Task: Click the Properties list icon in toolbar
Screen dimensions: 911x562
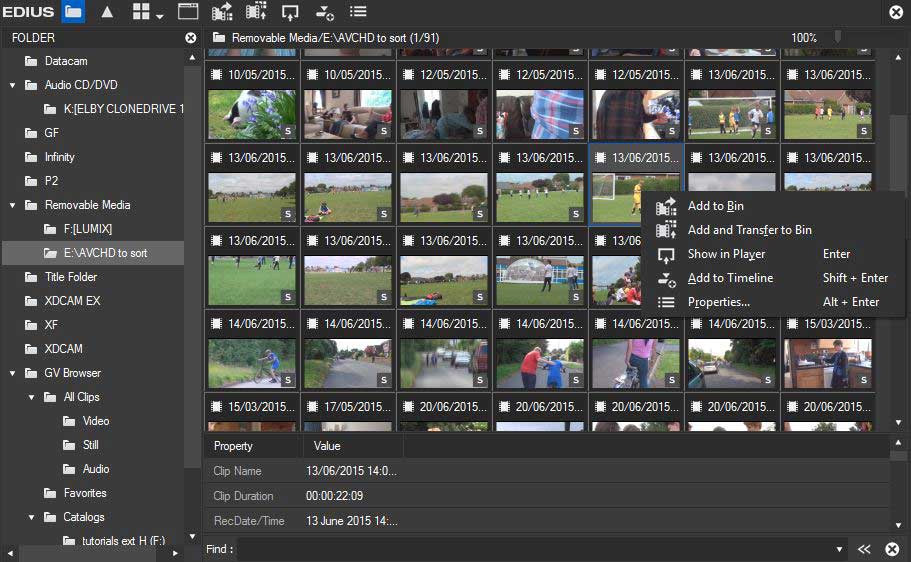Action: pyautogui.click(x=358, y=12)
